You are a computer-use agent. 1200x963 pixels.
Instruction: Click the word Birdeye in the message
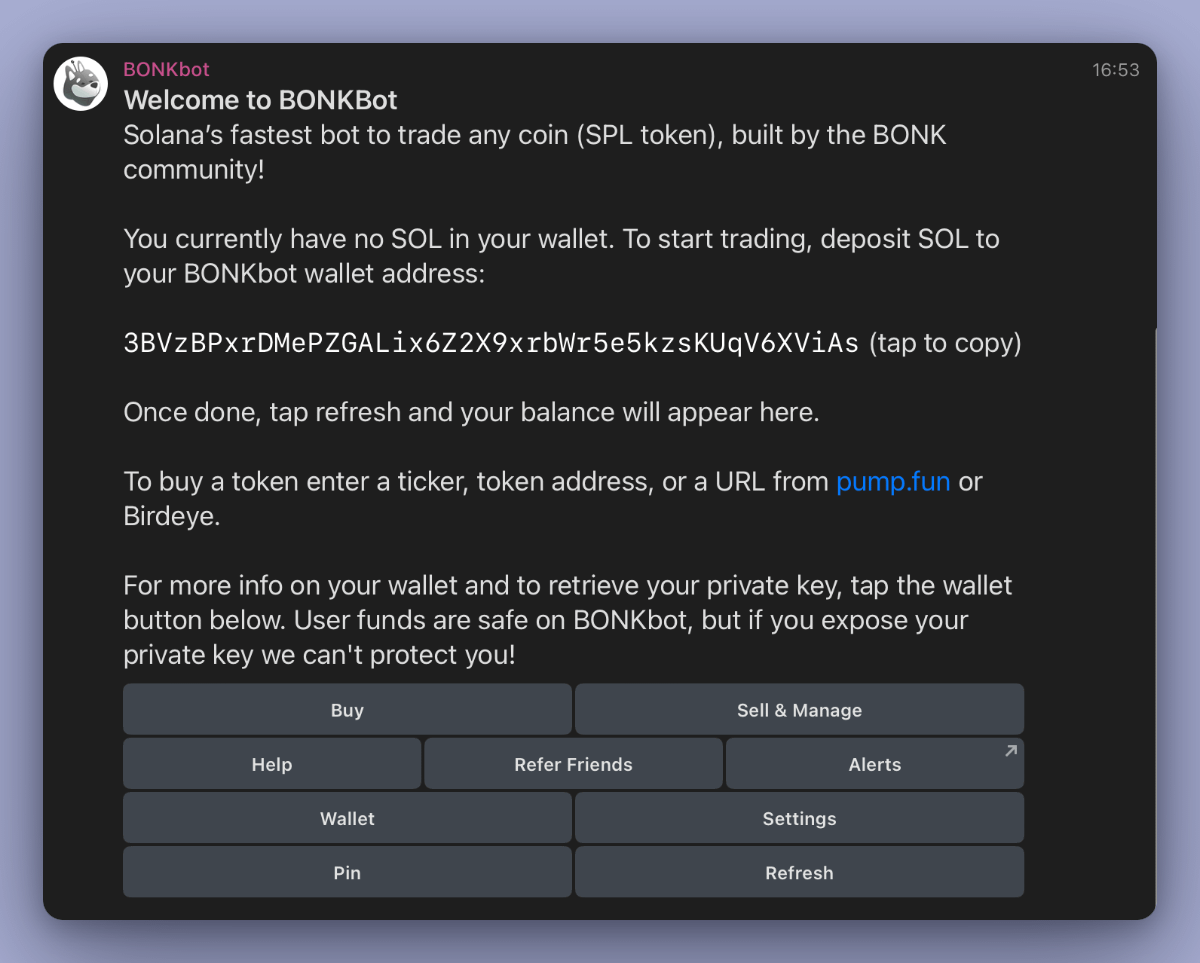click(x=171, y=516)
